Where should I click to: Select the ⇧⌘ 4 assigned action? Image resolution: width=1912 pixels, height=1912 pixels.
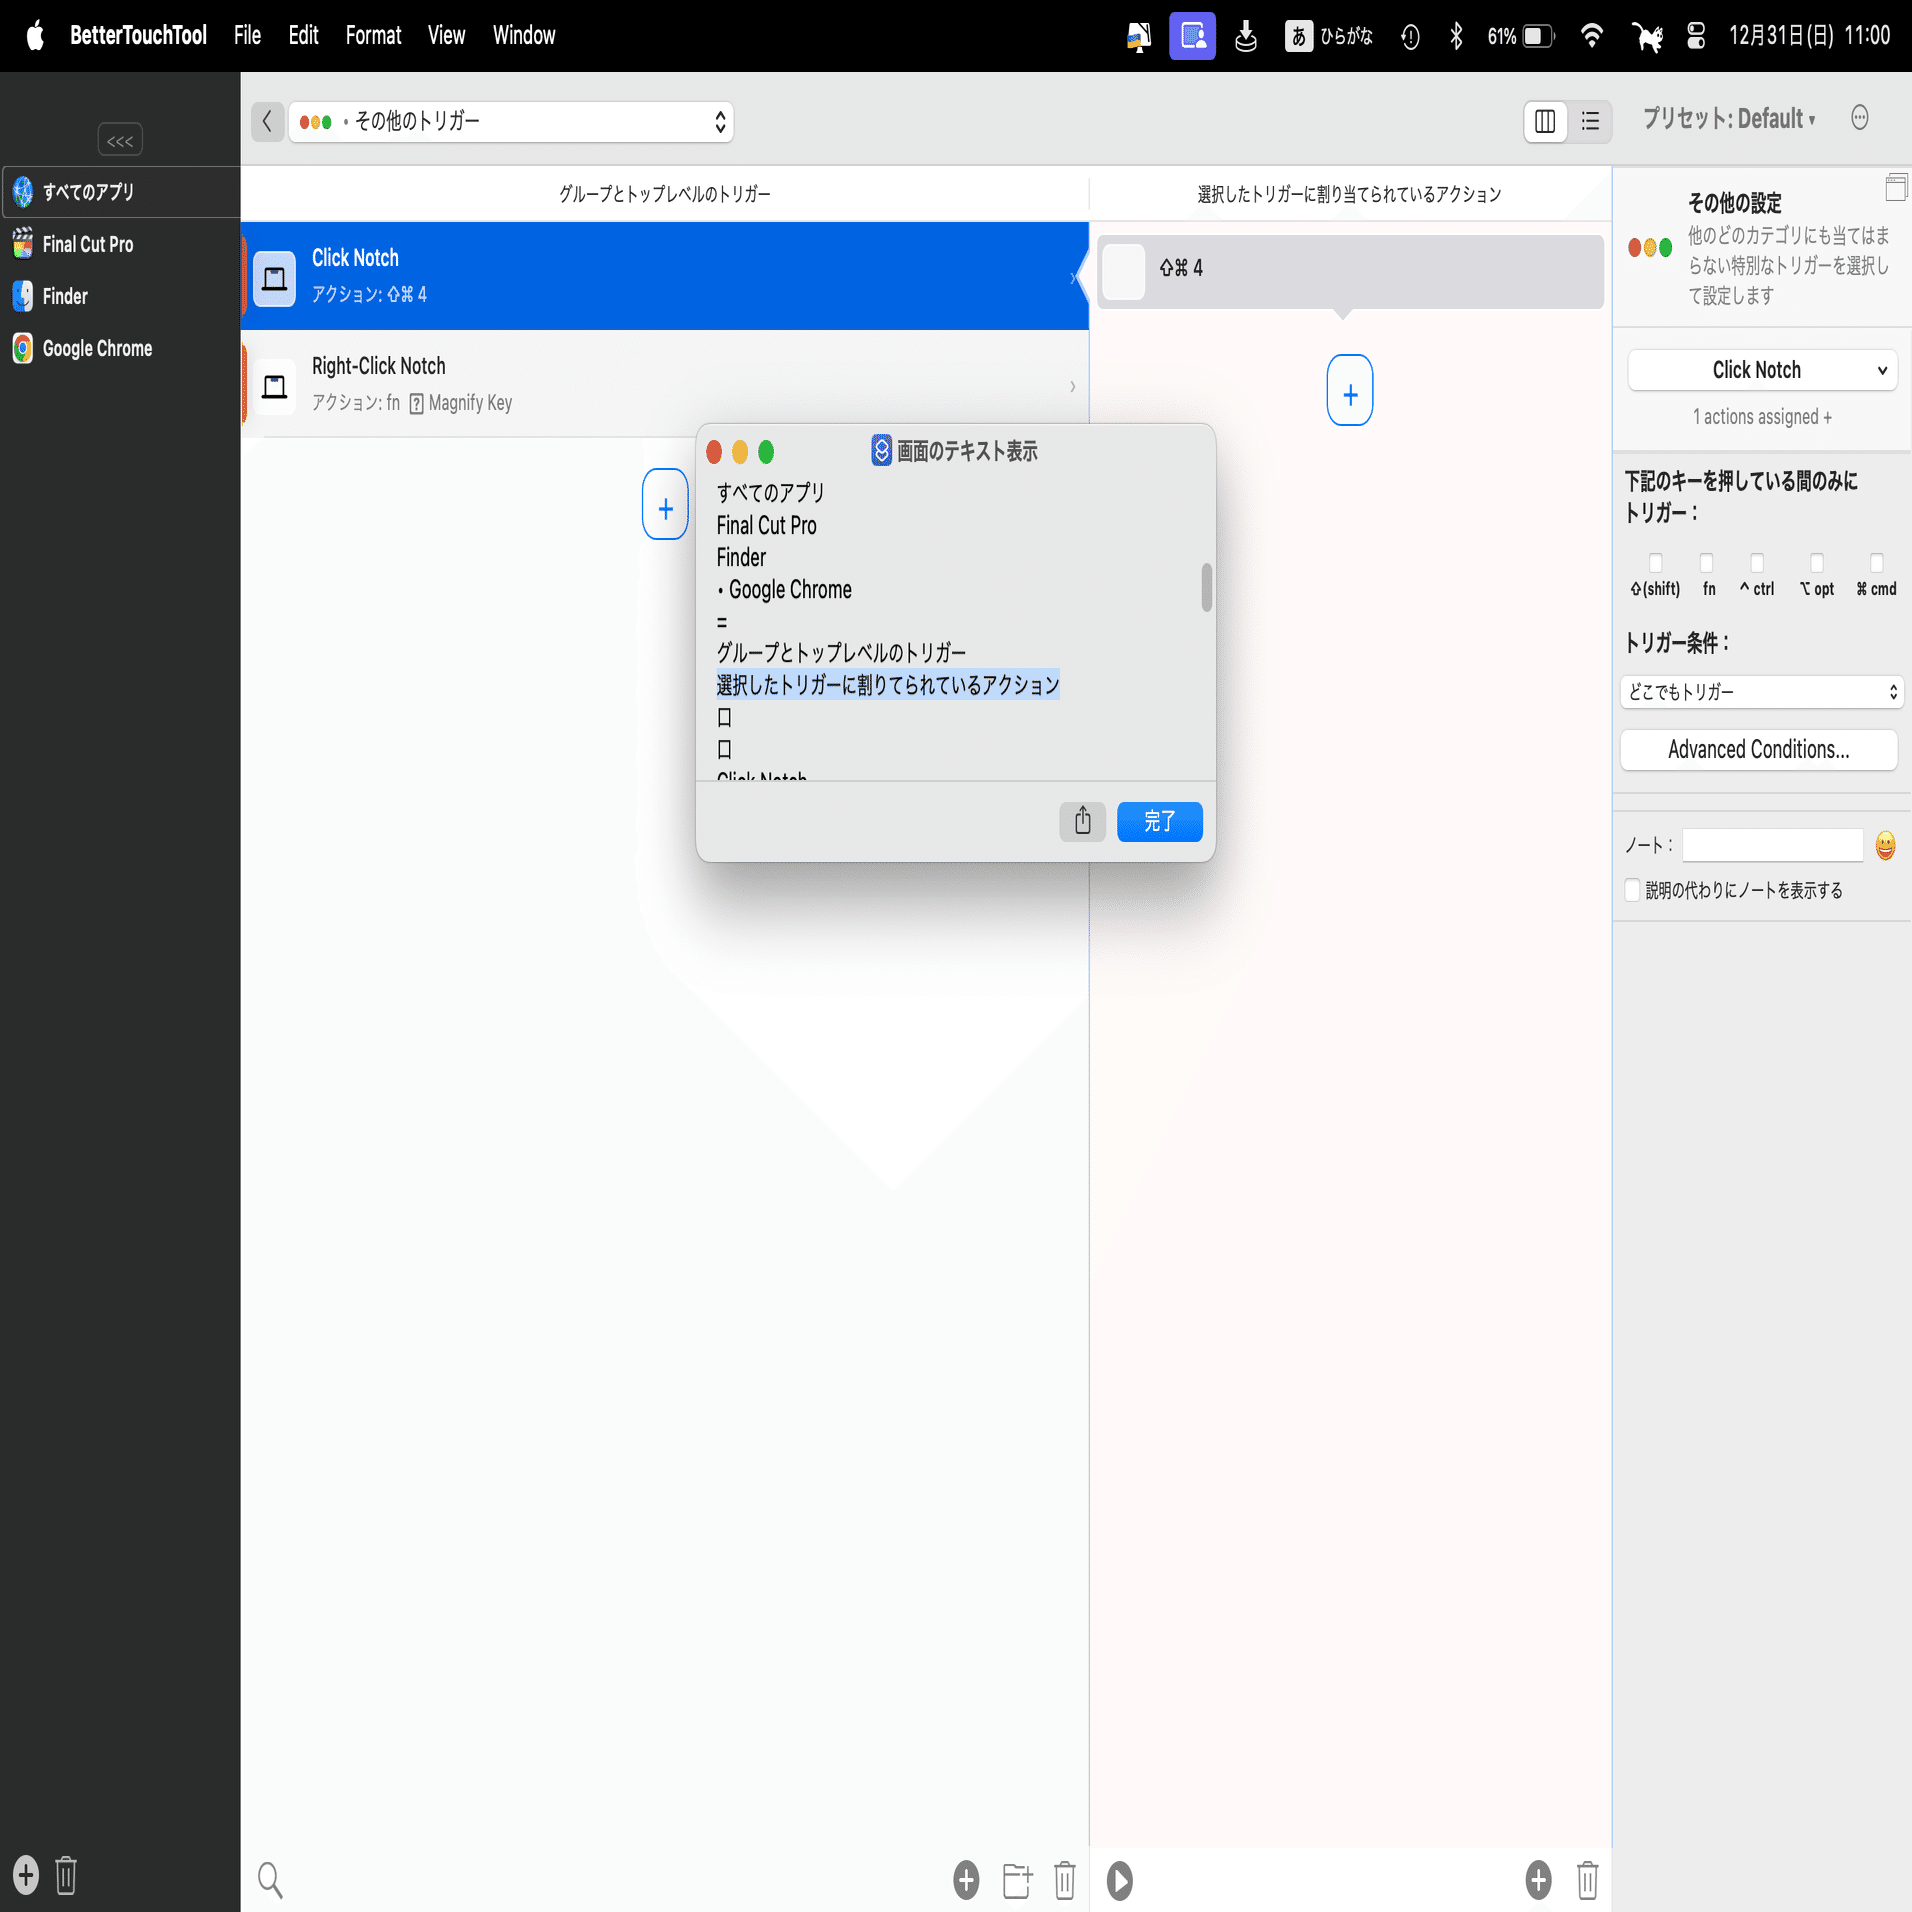[x=1350, y=272]
